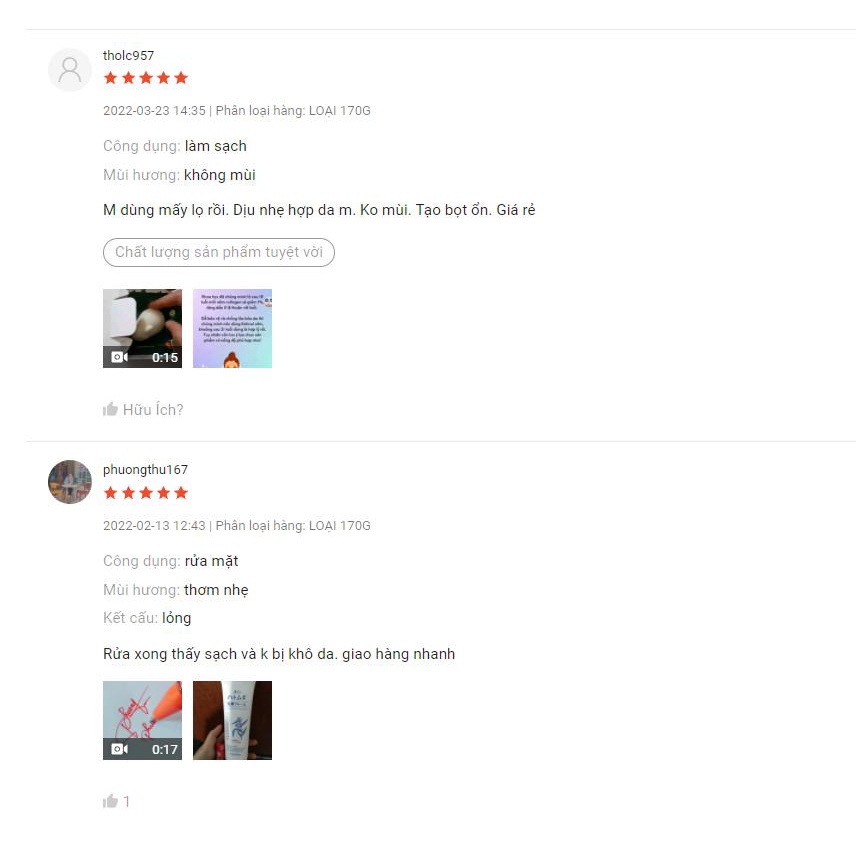Click tholc957's five-star rating
Image resolution: width=856 pixels, height=856 pixels.
point(146,78)
